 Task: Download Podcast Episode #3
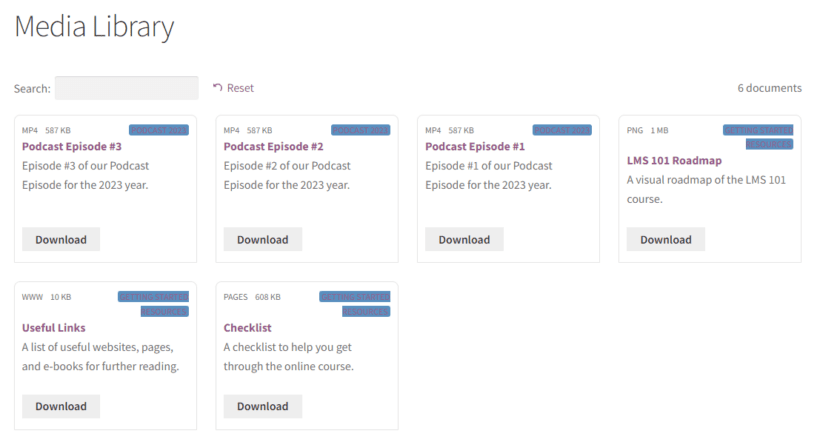pos(61,240)
